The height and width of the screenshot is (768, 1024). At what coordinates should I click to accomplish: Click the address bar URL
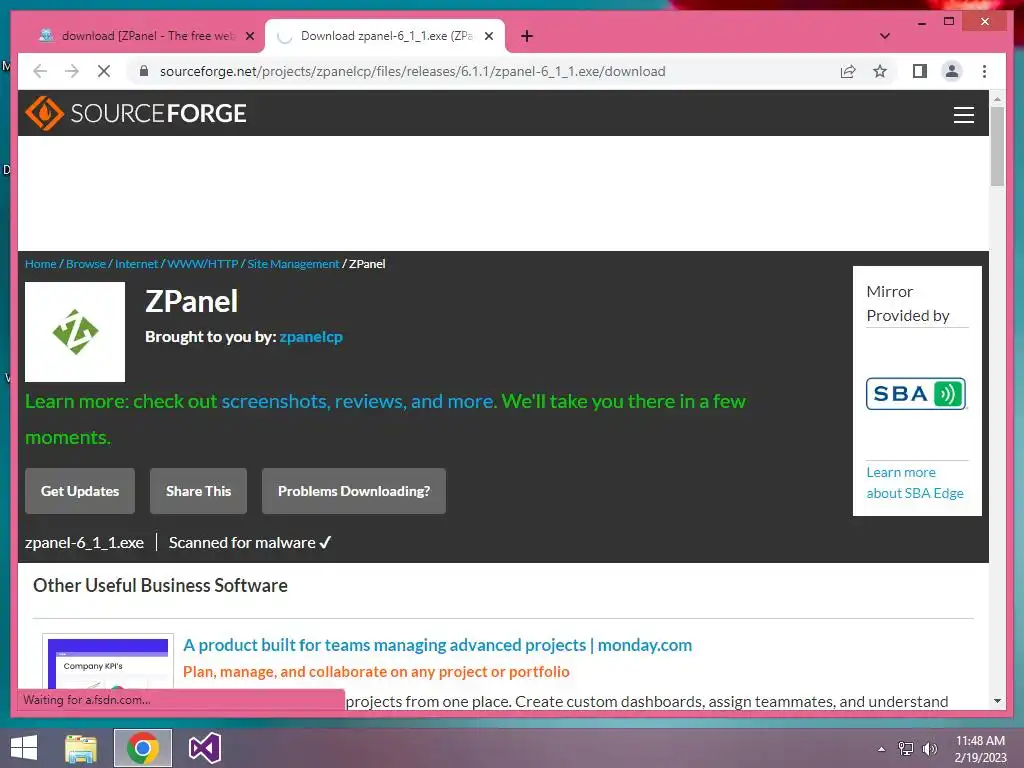coord(413,71)
